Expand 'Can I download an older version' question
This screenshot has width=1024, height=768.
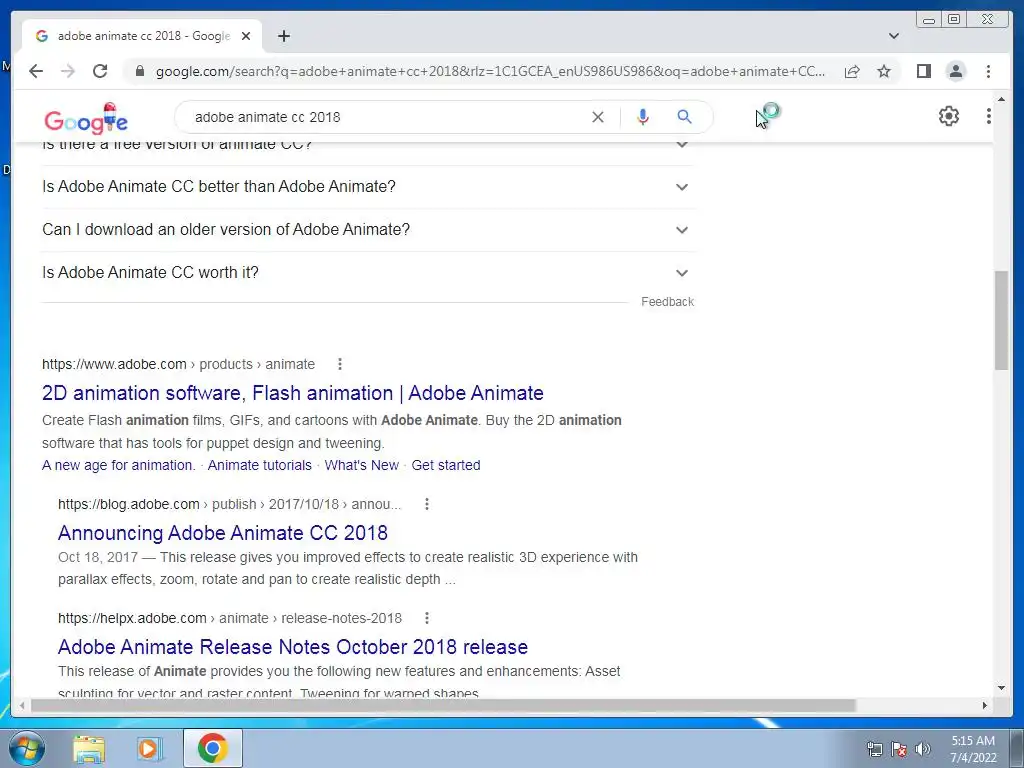368,230
